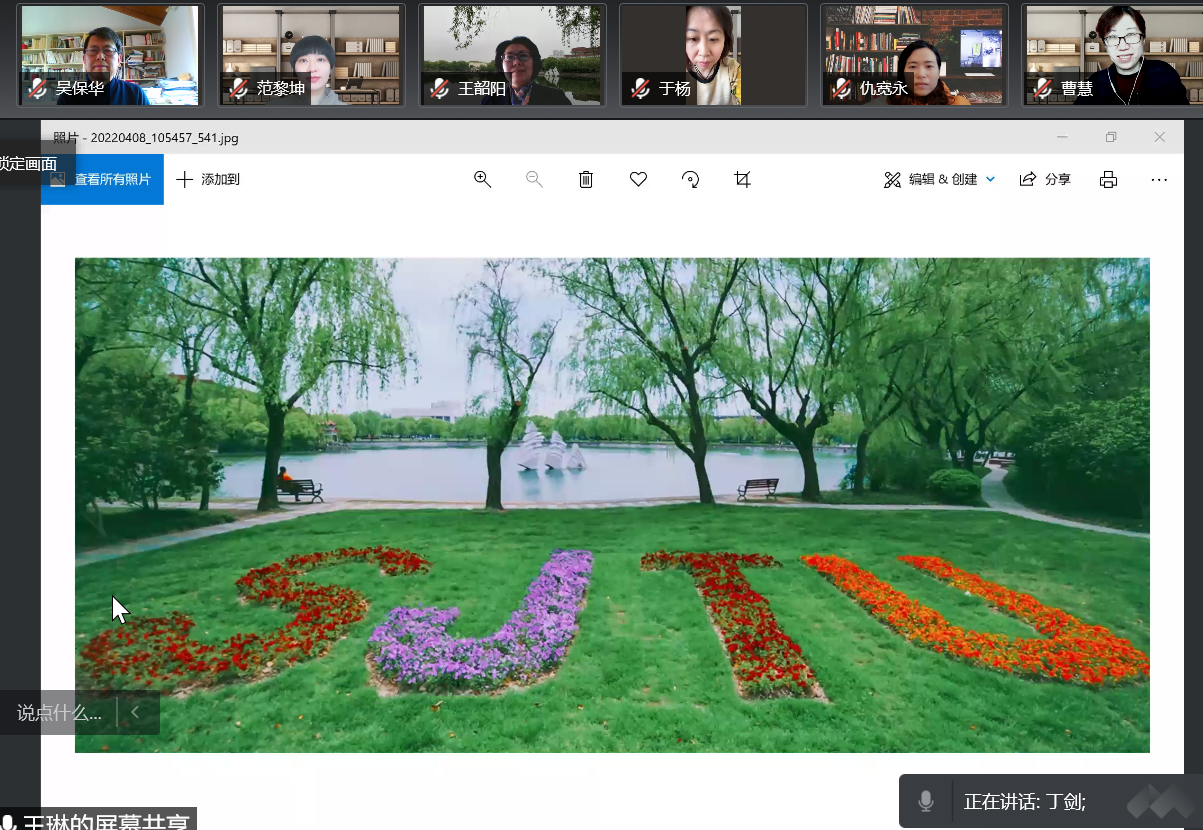
Task: Rotate the photo using rotate icon
Action: [x=690, y=179]
